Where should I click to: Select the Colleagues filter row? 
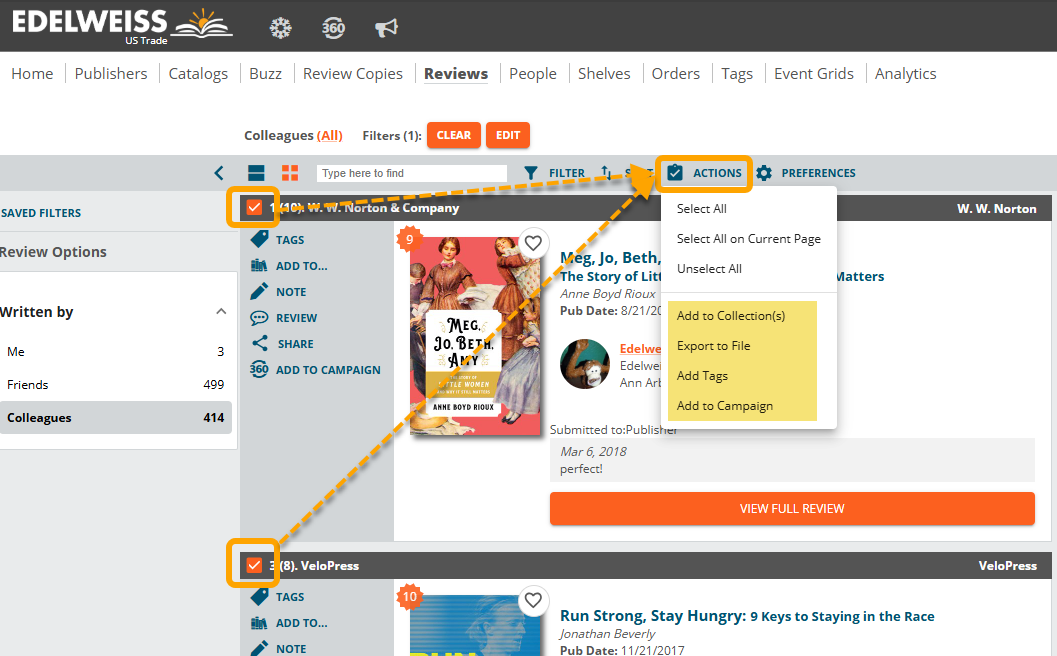pyautogui.click(x=116, y=417)
